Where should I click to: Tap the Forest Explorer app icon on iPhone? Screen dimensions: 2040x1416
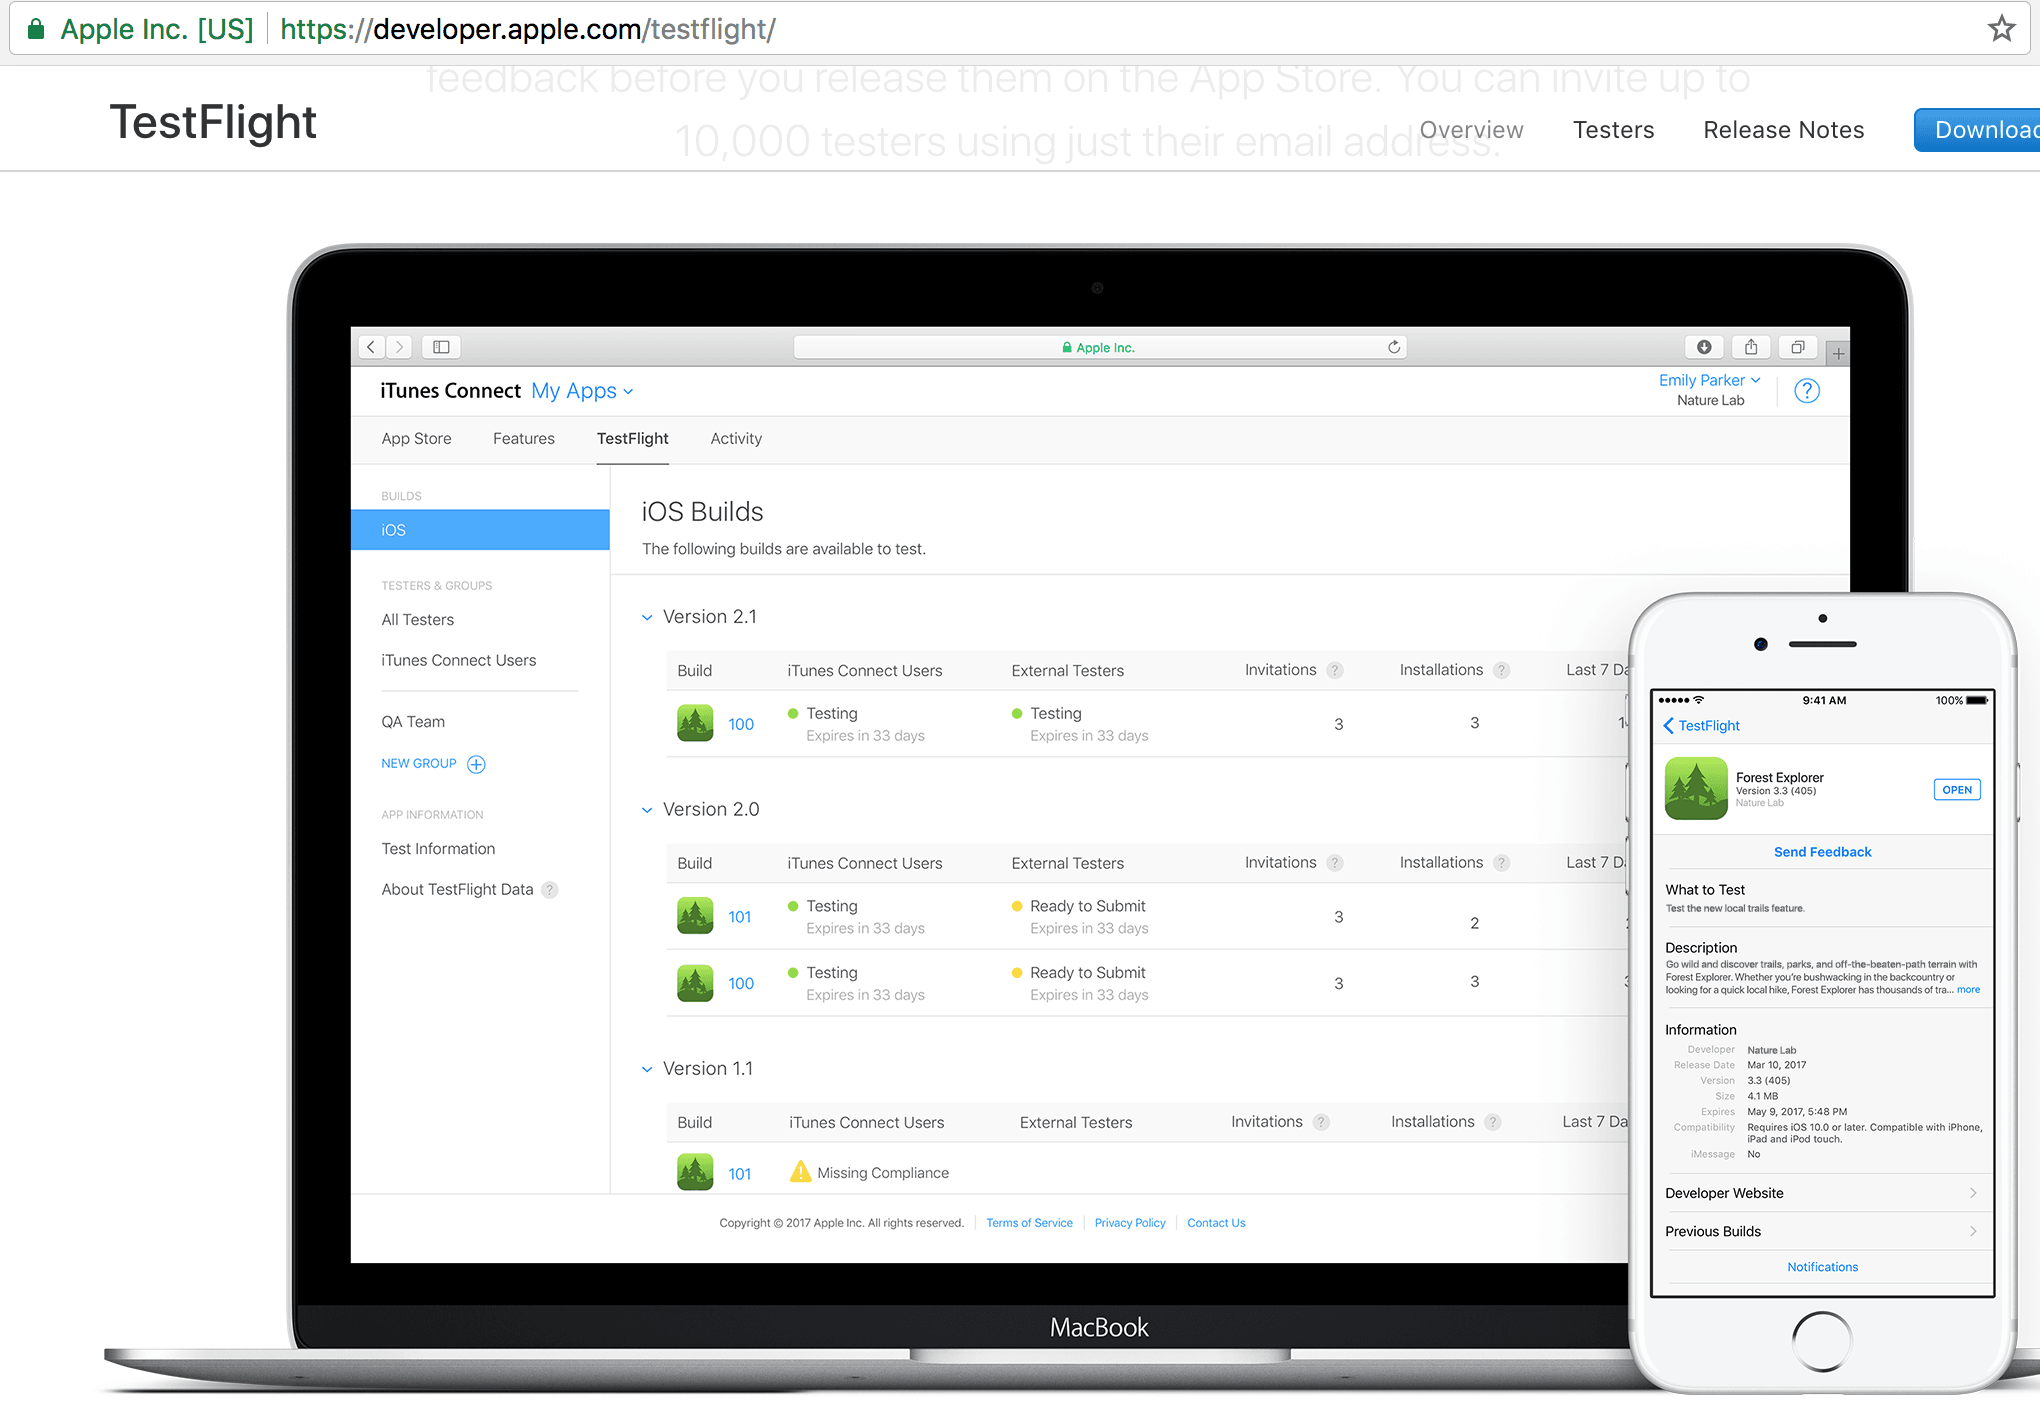[x=1696, y=788]
